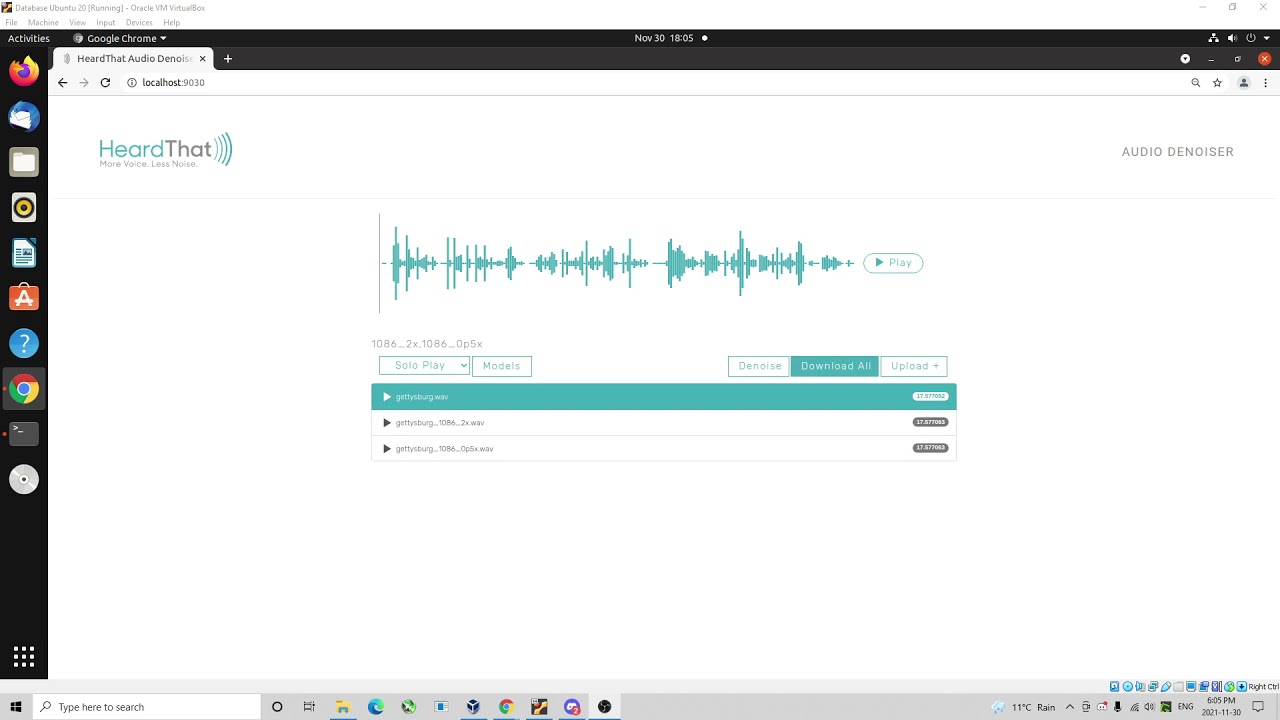Play the gettysburg_1086_0p5x.wav track
The image size is (1280, 720).
coord(387,449)
